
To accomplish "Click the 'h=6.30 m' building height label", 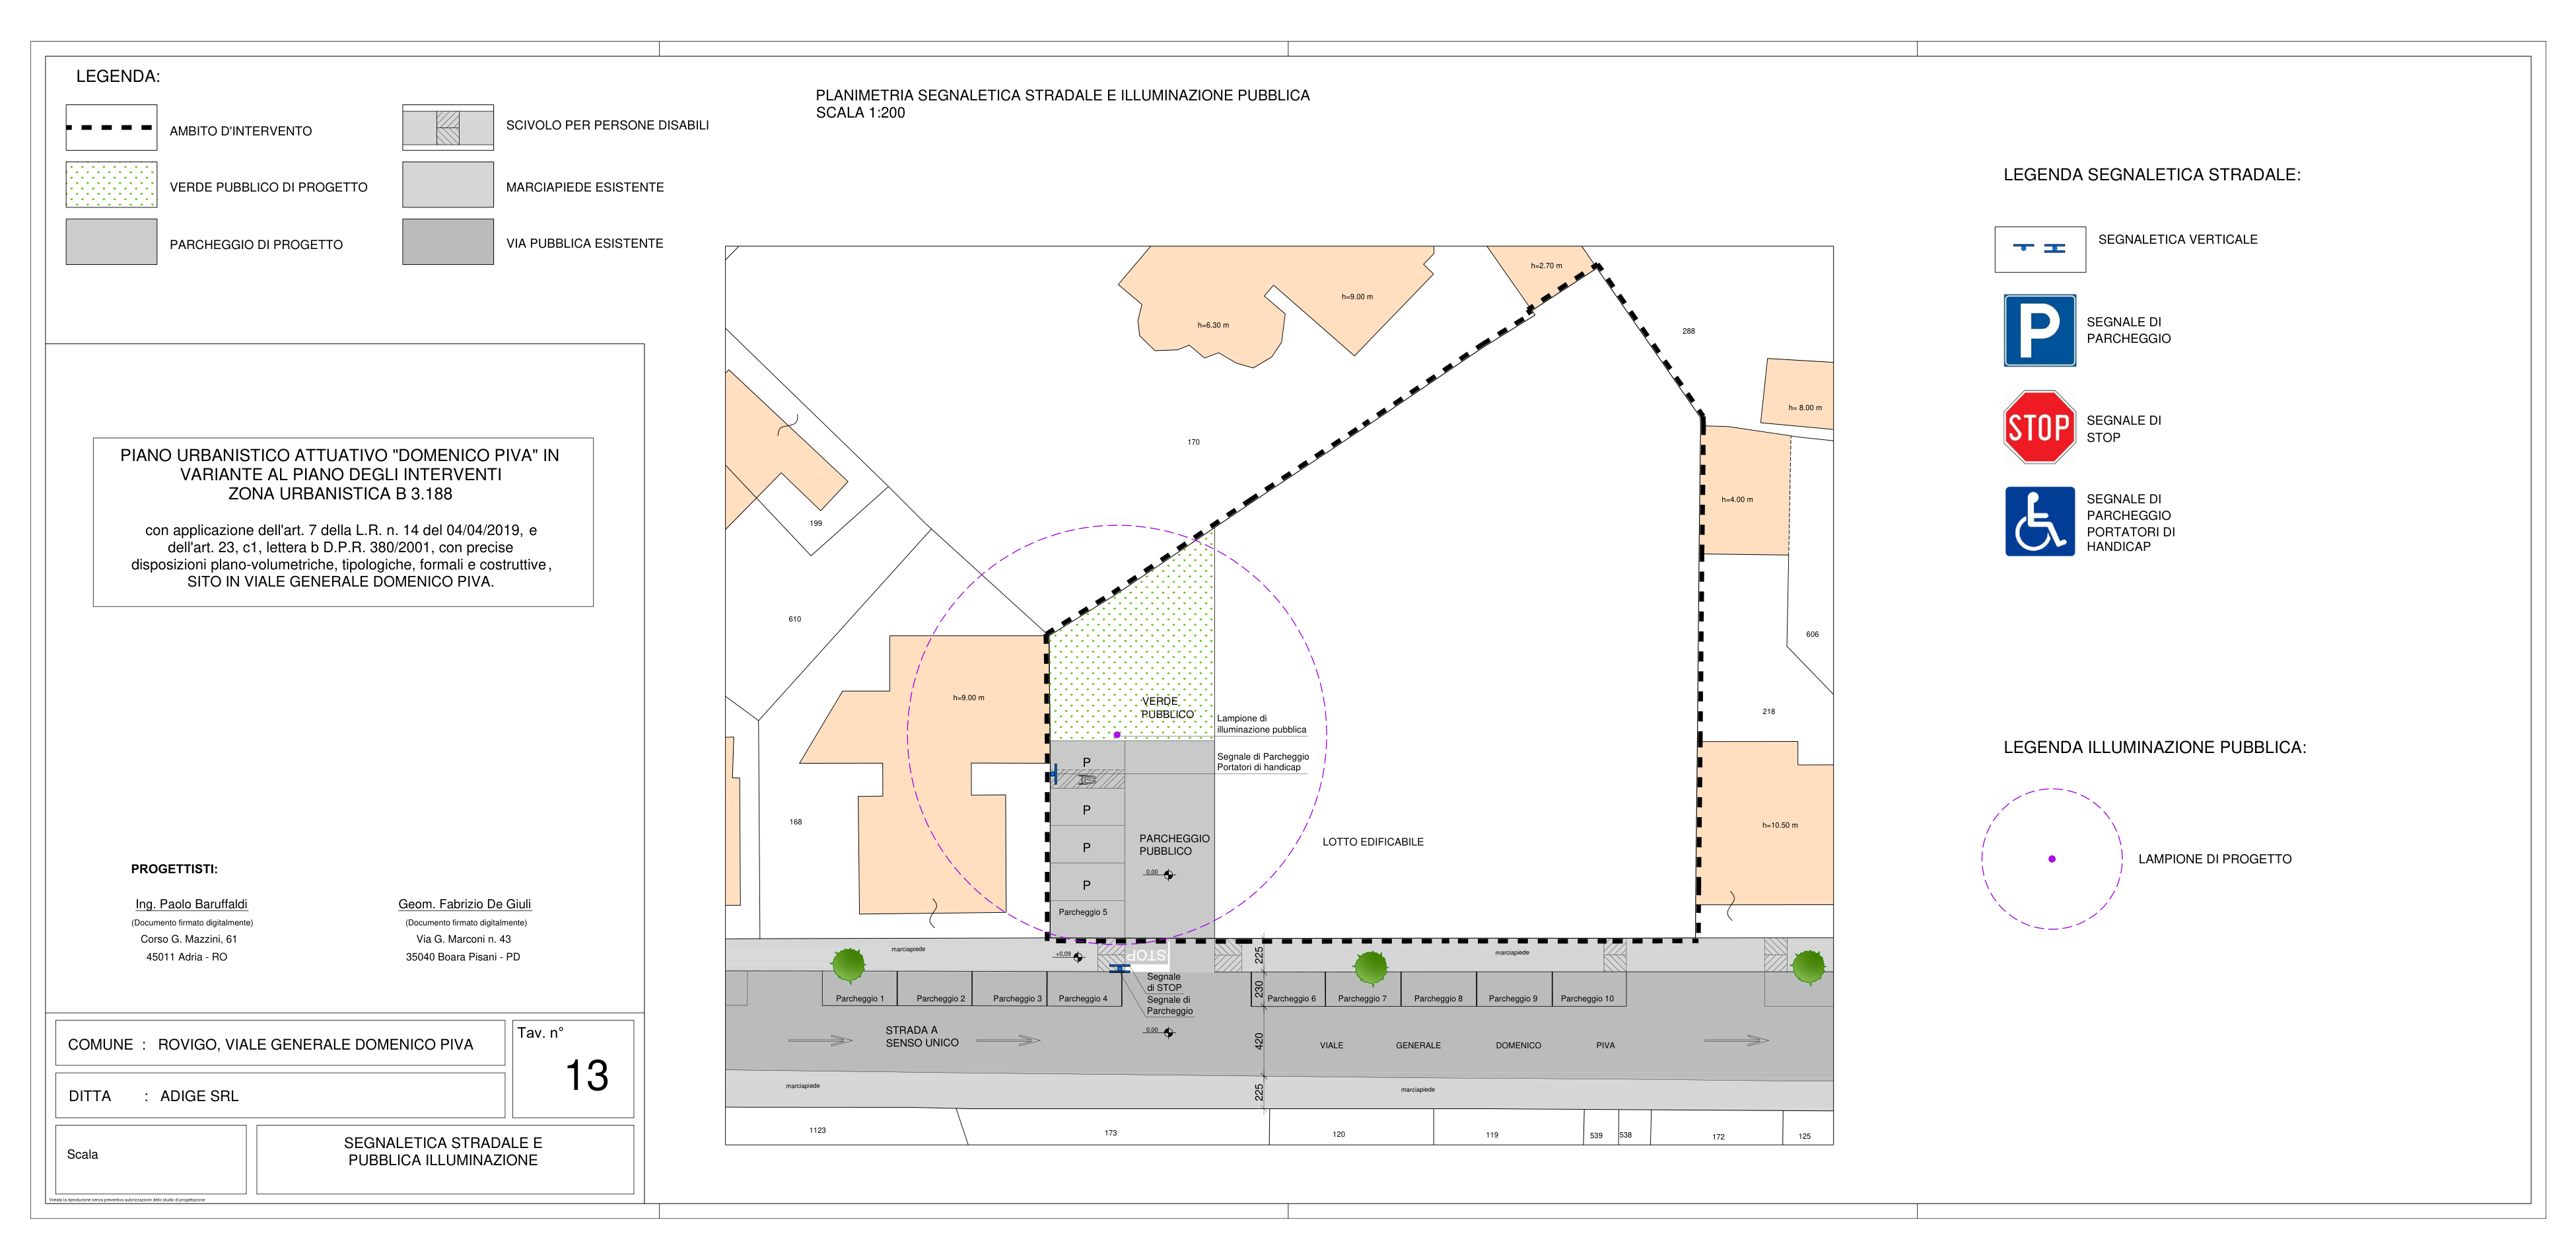I will pyautogui.click(x=1213, y=325).
